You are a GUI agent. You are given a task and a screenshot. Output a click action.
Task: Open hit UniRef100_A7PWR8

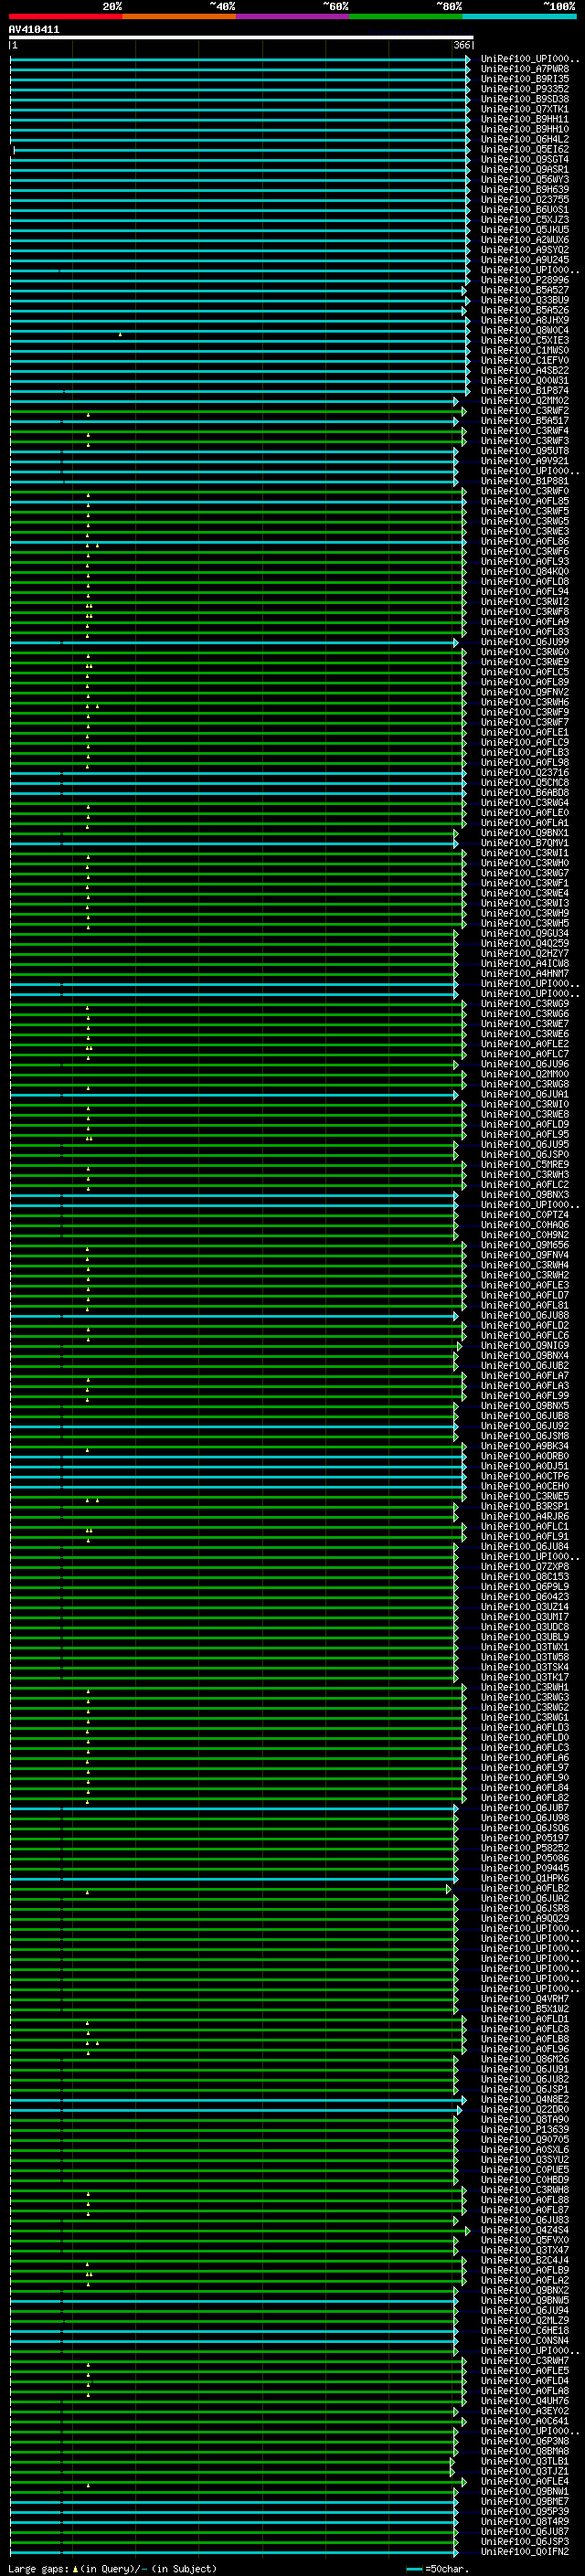click(525, 69)
